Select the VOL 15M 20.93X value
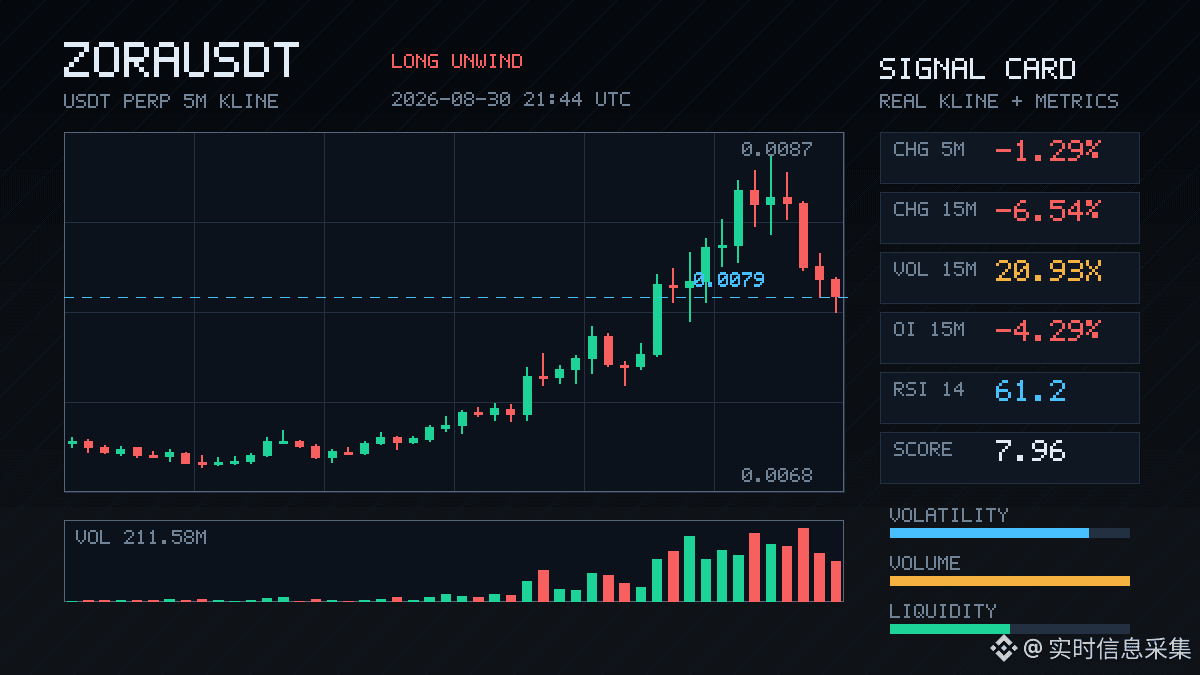 point(1048,271)
